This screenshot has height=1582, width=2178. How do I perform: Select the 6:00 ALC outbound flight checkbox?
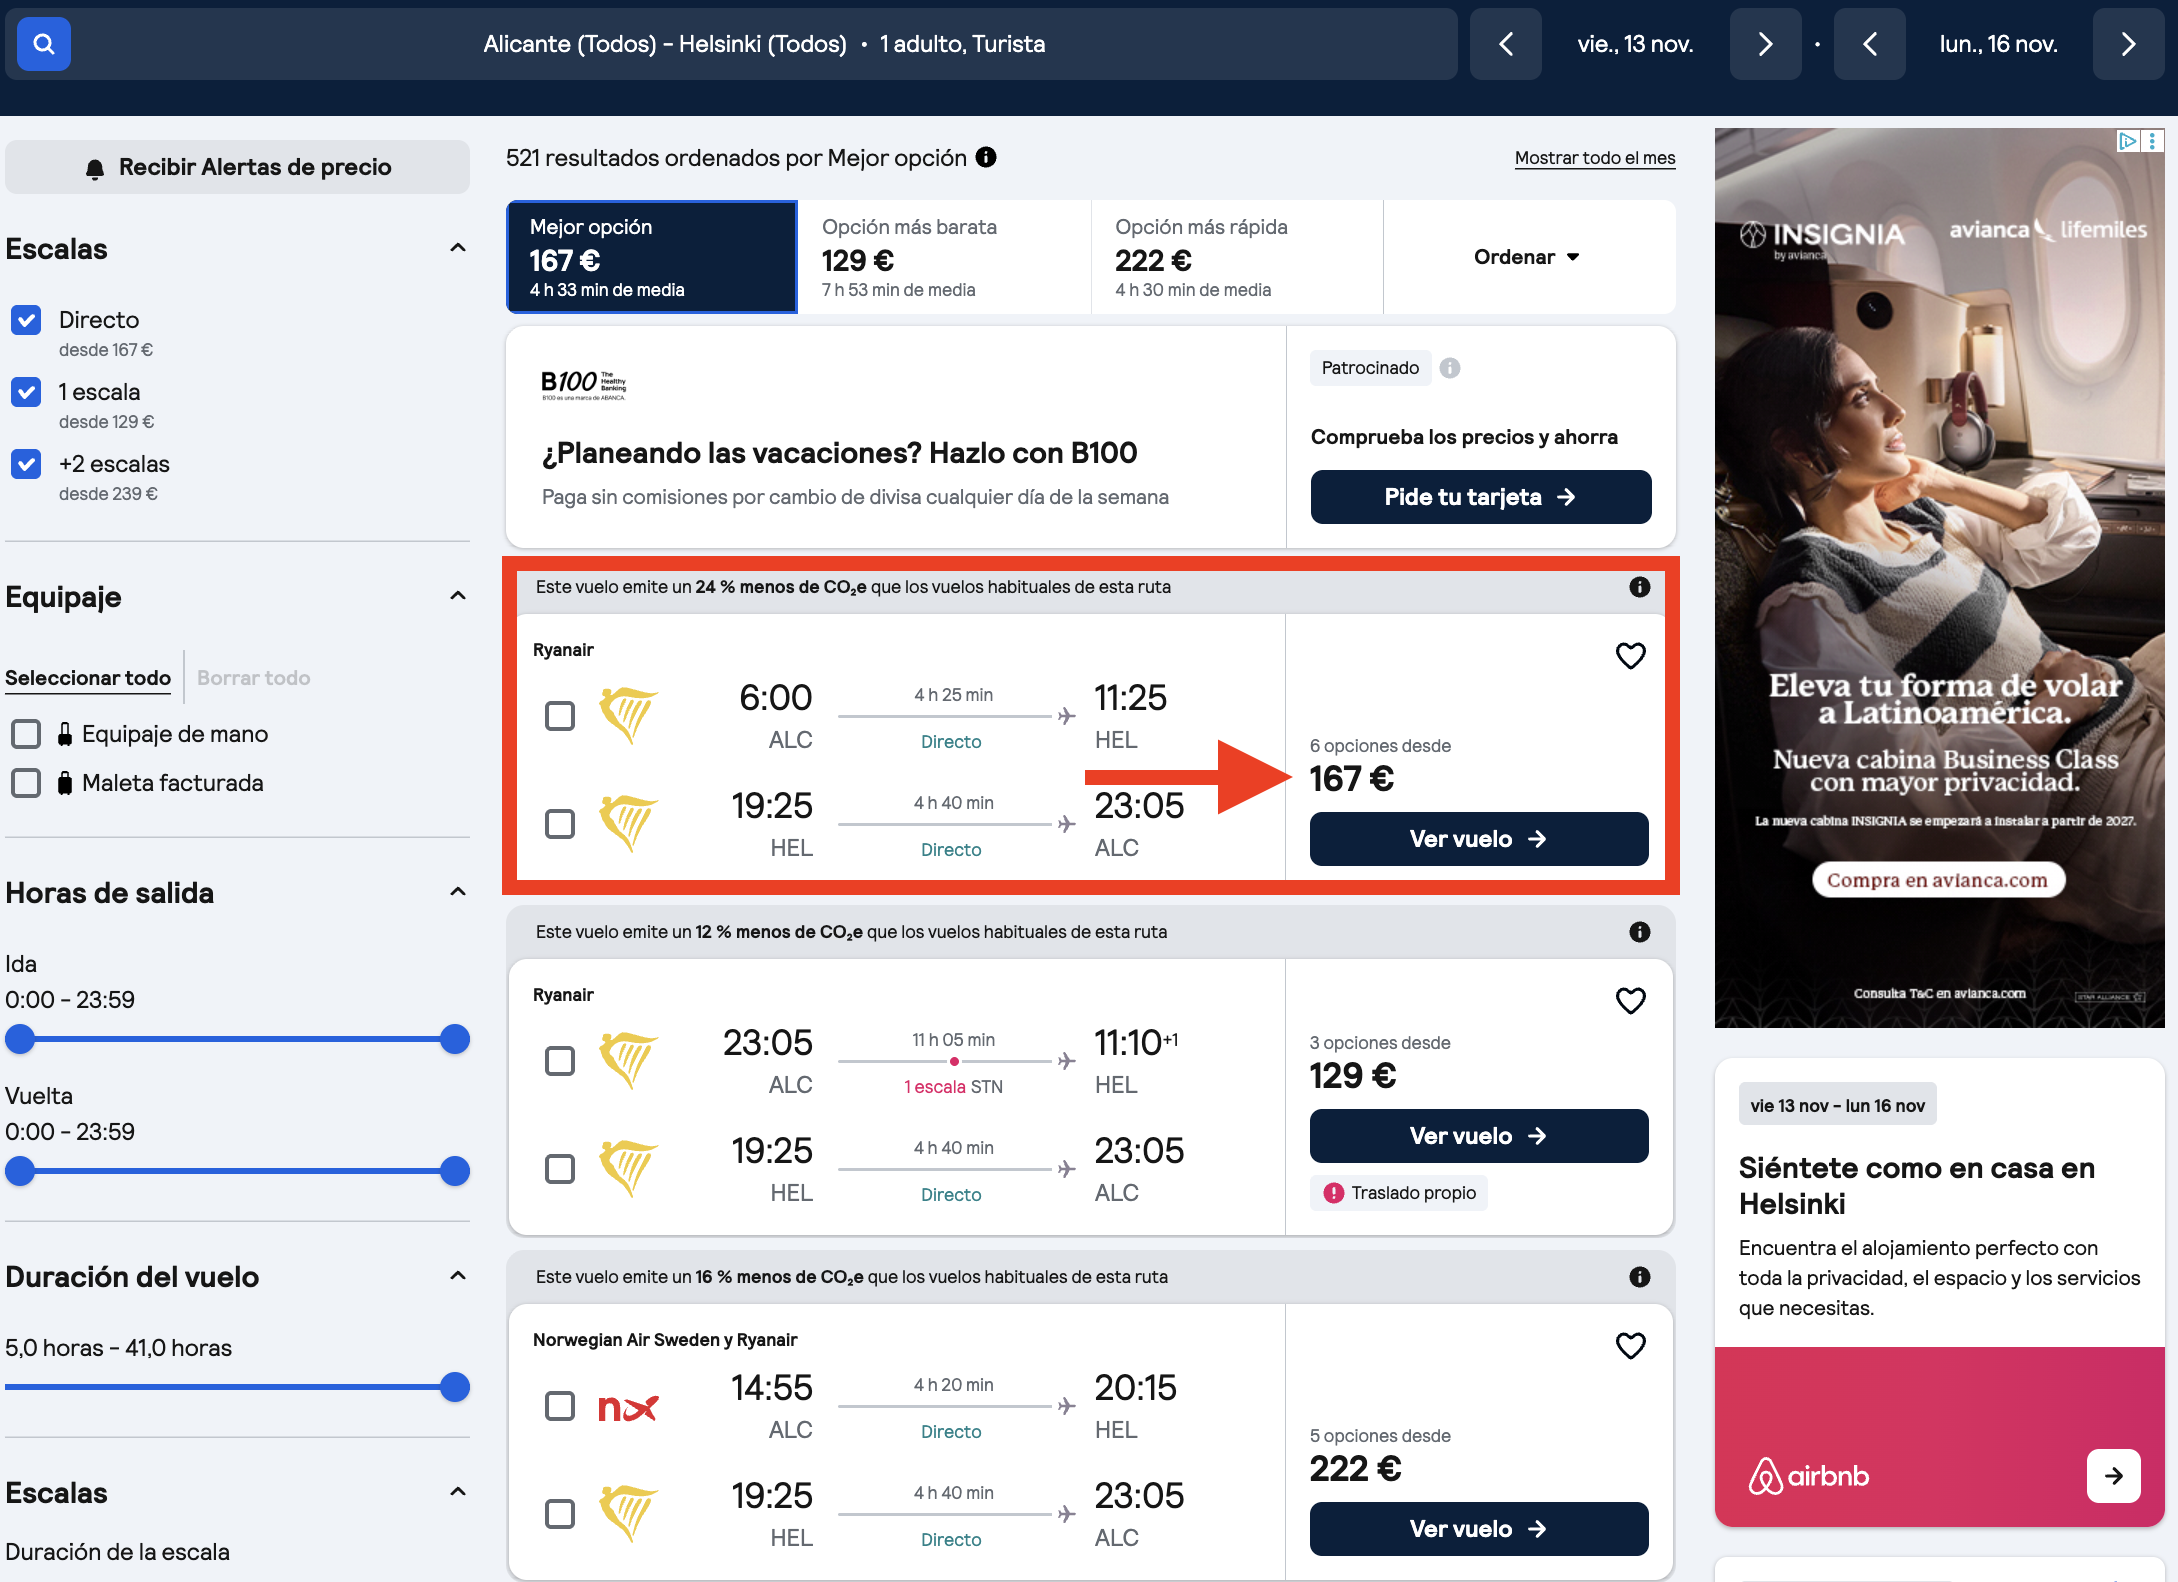(x=560, y=716)
